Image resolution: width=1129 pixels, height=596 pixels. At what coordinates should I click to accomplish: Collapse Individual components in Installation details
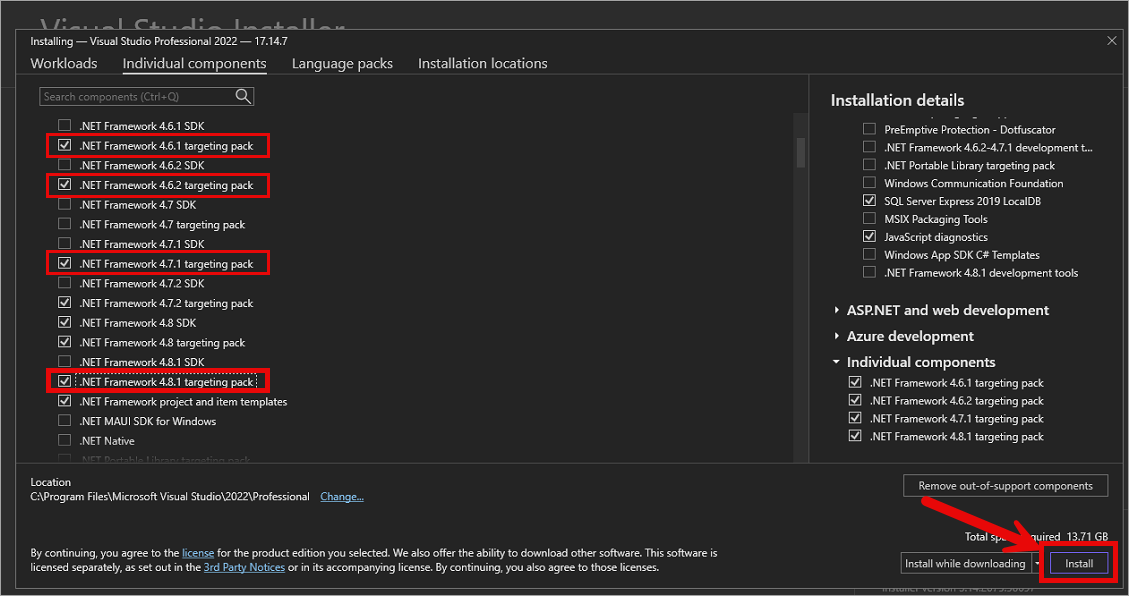836,362
